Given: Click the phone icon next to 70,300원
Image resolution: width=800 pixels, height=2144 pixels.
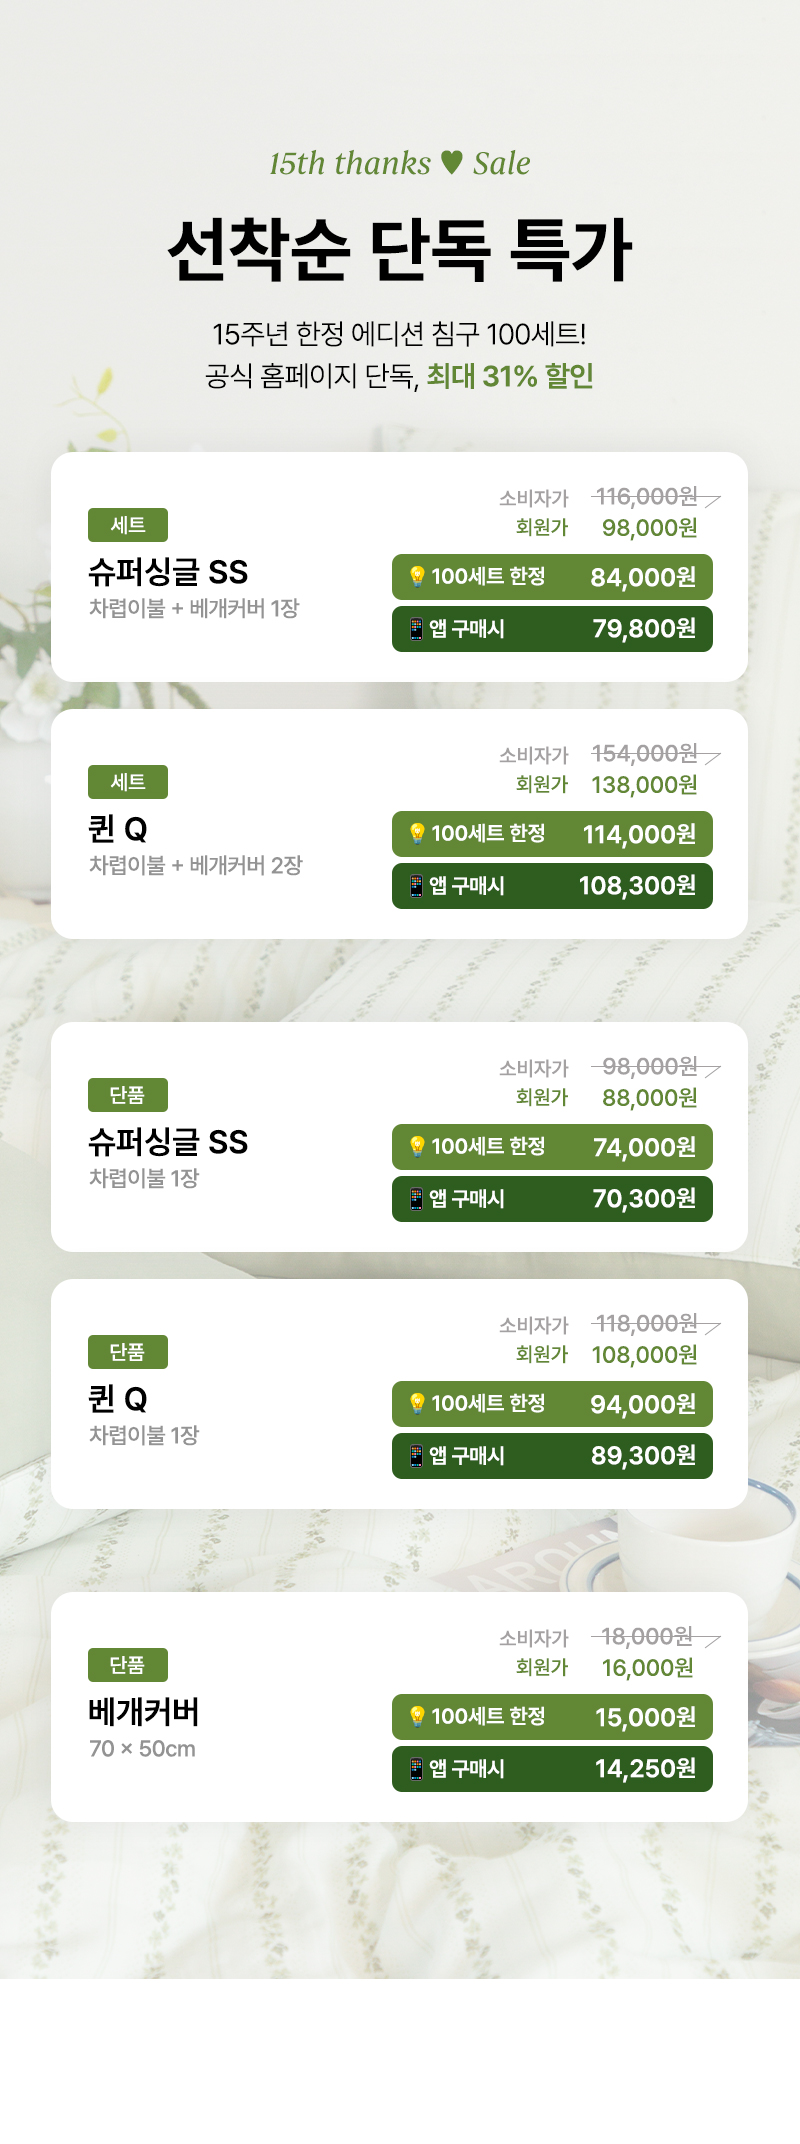Looking at the screenshot, I should [416, 1199].
